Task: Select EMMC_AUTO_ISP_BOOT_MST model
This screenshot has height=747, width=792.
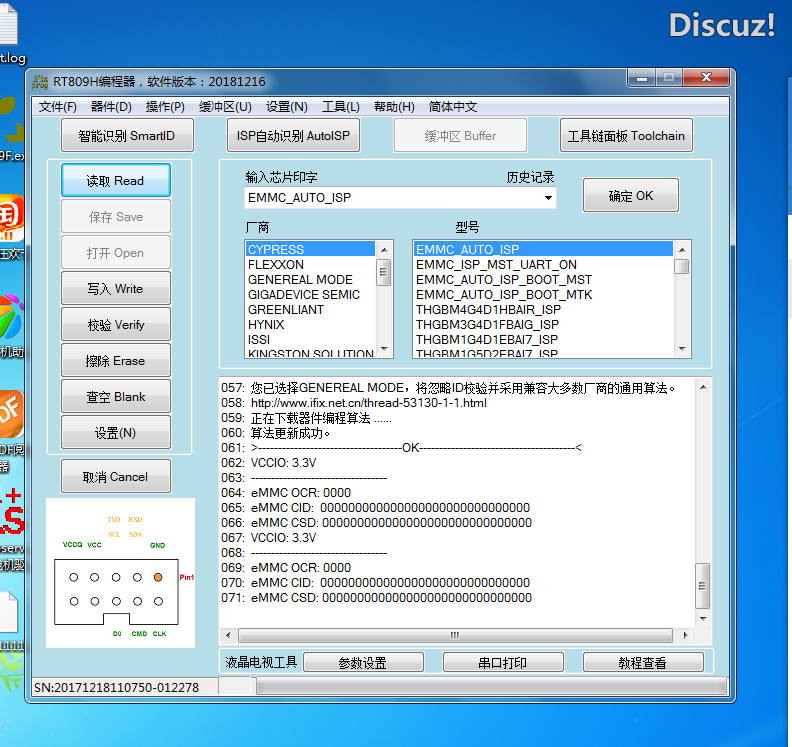Action: point(543,279)
